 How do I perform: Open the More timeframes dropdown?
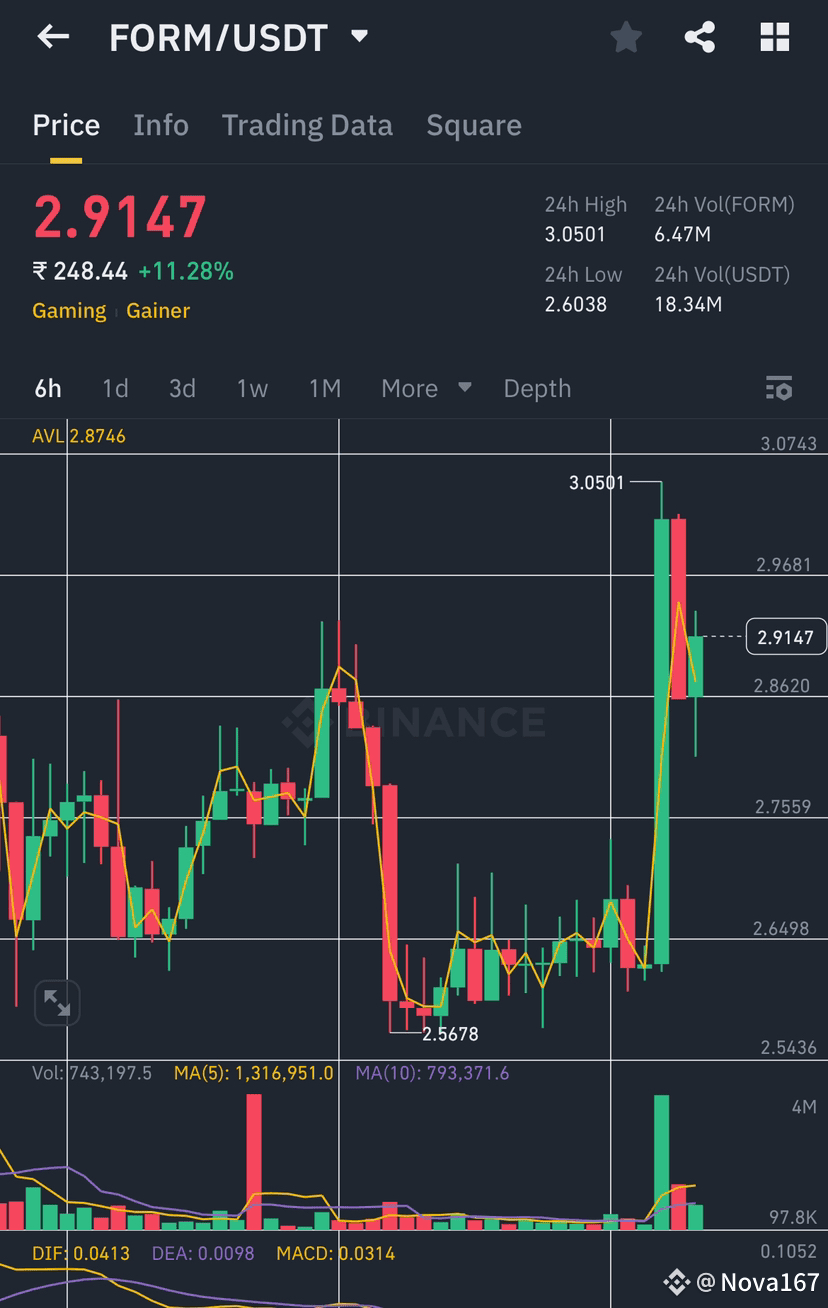coord(426,388)
